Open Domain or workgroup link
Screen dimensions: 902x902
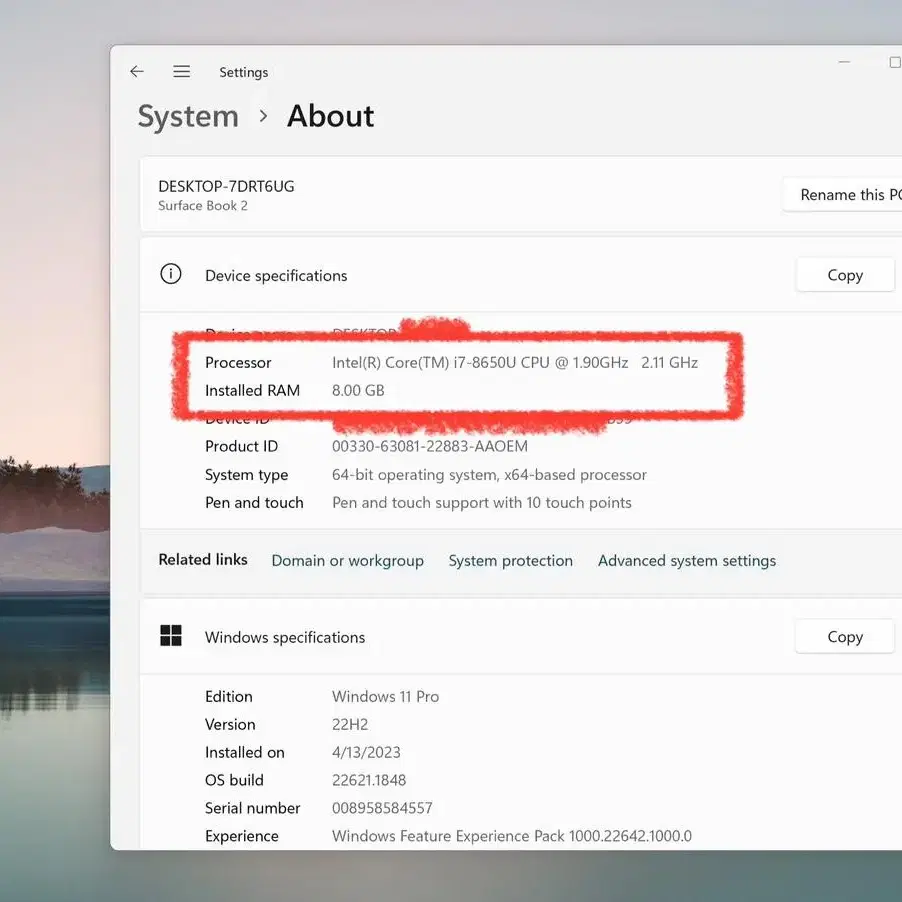pyautogui.click(x=347, y=560)
